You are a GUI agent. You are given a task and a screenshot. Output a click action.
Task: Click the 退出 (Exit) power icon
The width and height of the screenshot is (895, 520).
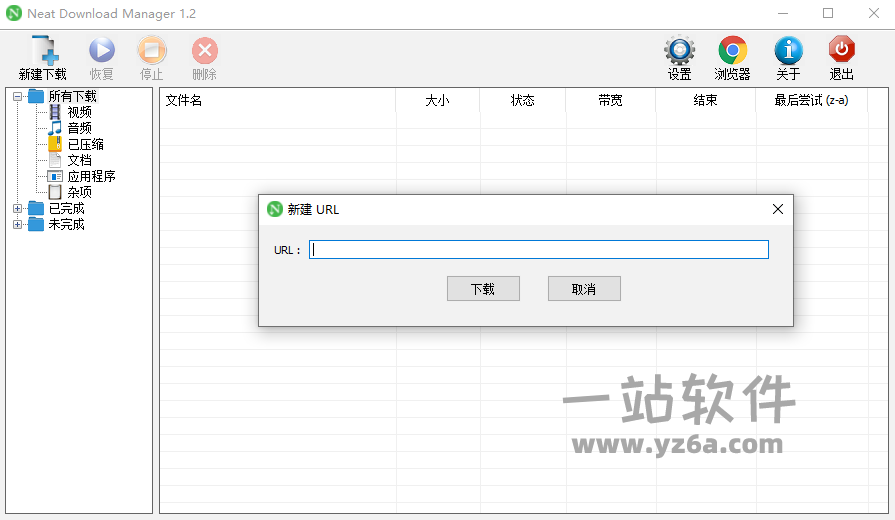(842, 50)
